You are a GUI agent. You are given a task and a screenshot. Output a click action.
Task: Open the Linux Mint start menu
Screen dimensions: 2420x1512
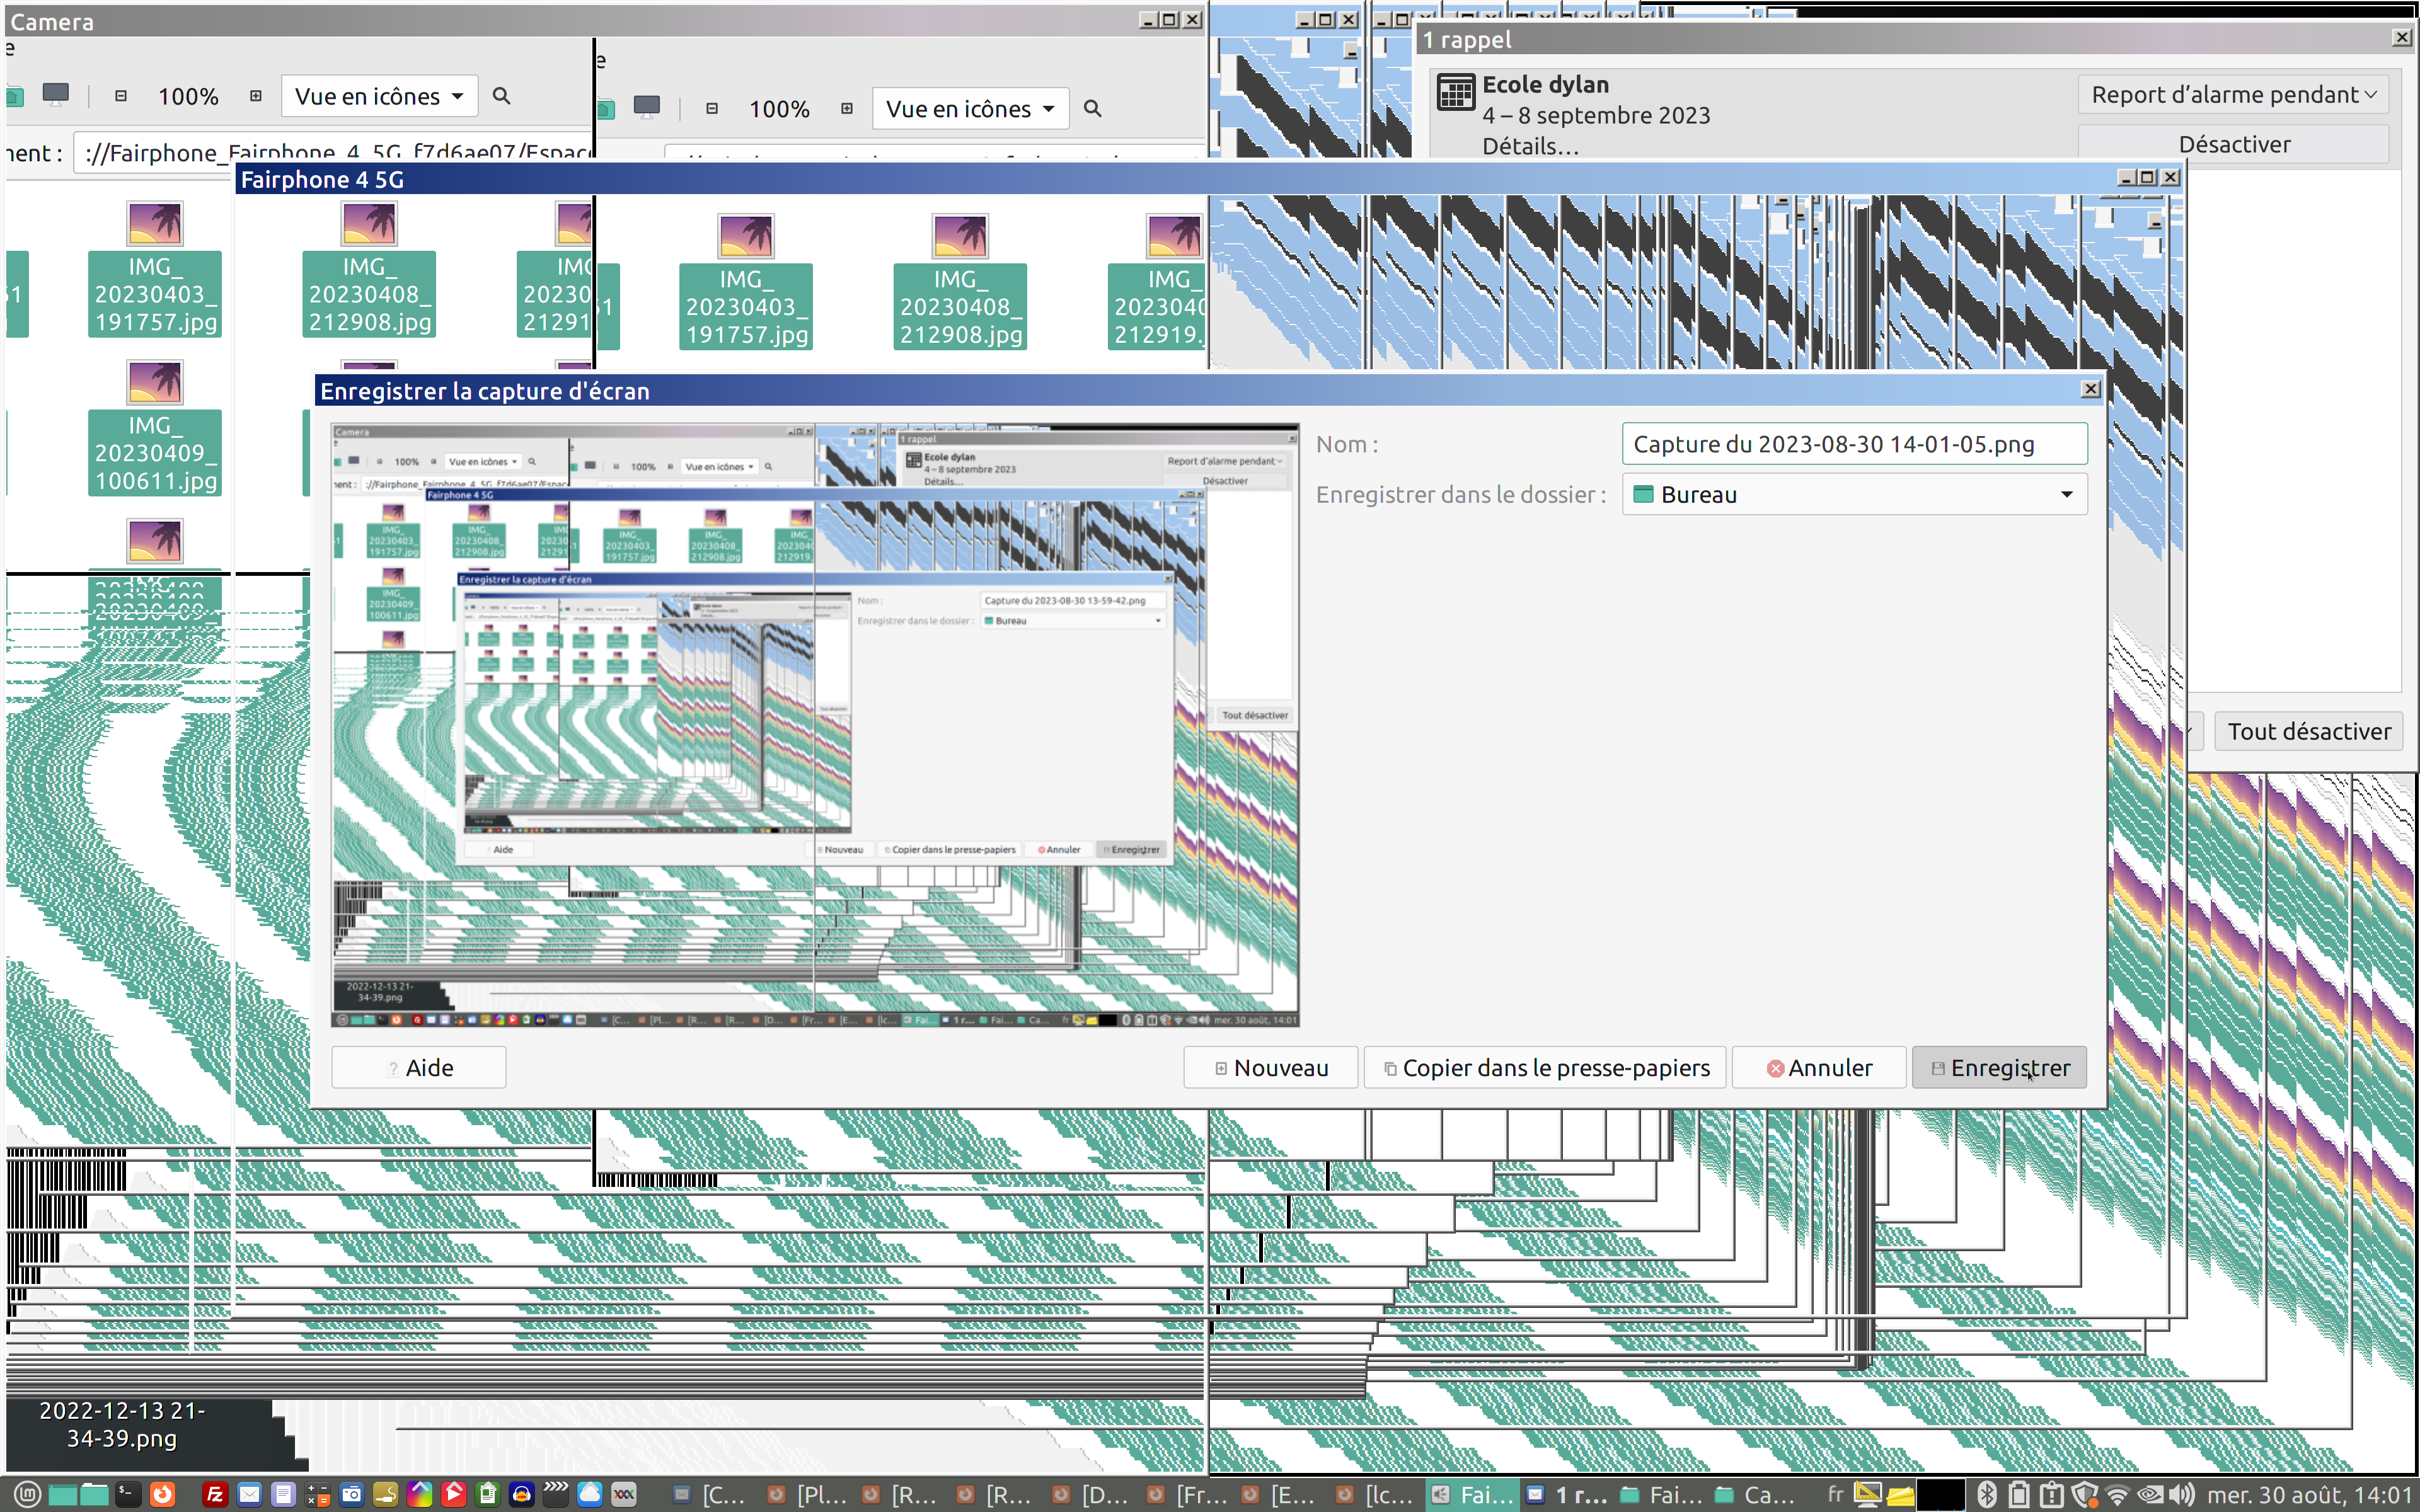click(x=27, y=1494)
